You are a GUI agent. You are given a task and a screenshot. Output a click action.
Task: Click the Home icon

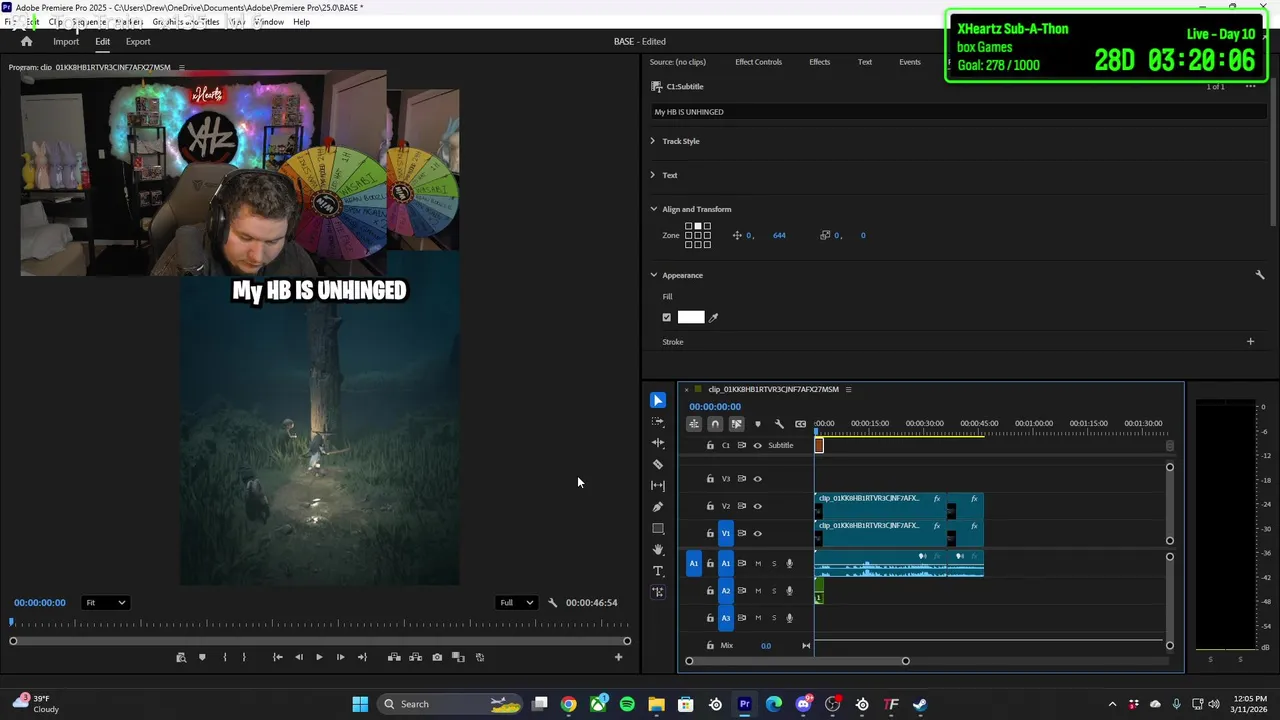(x=27, y=42)
